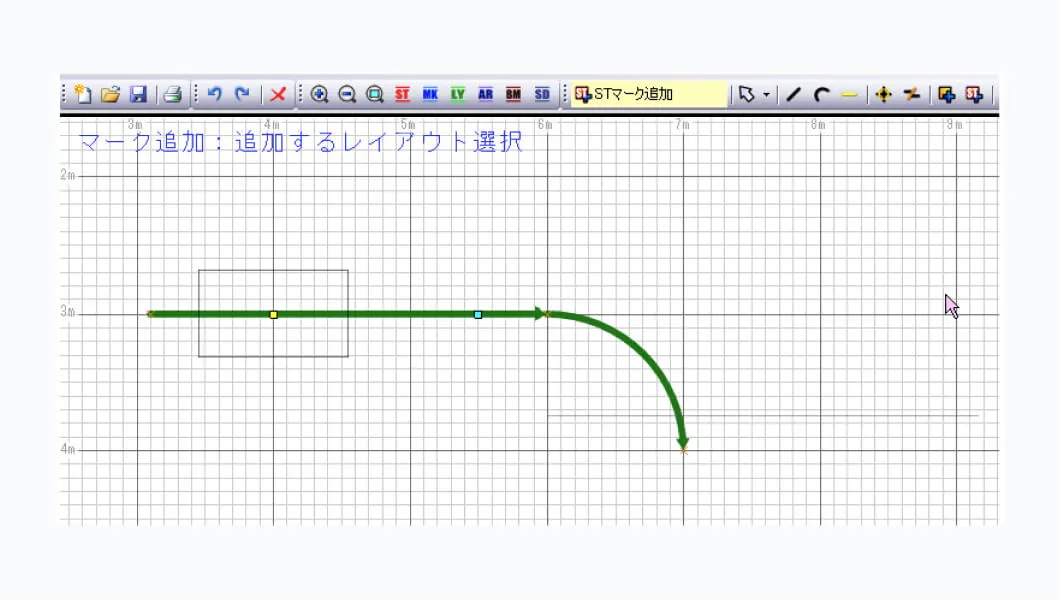Redo the previous action
The width and height of the screenshot is (1060, 600).
click(x=242, y=95)
